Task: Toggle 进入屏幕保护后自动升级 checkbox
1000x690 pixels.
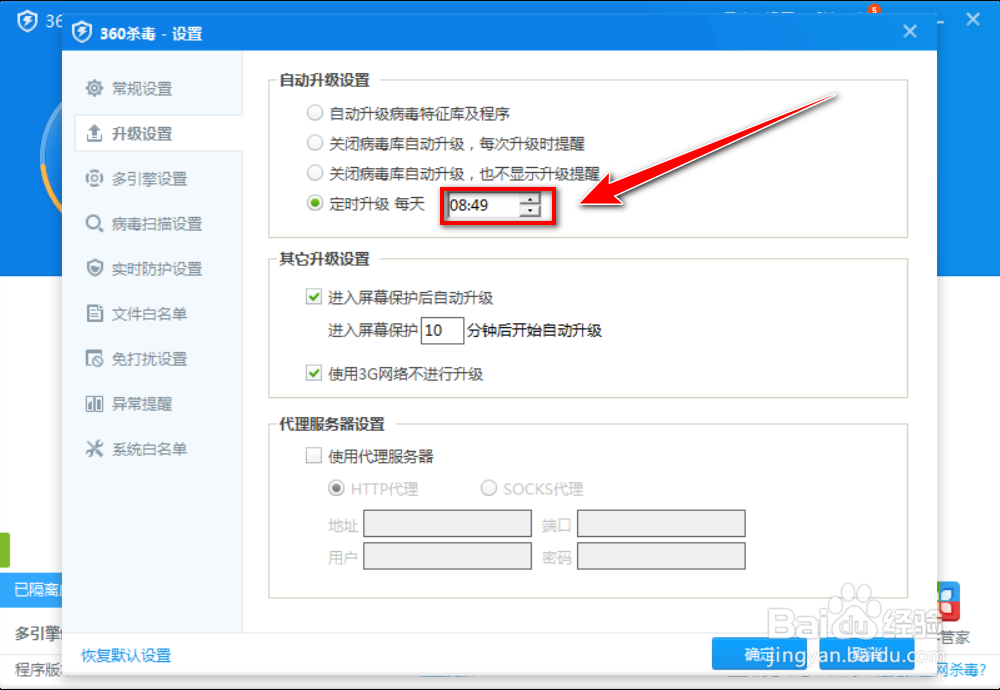Action: [314, 297]
